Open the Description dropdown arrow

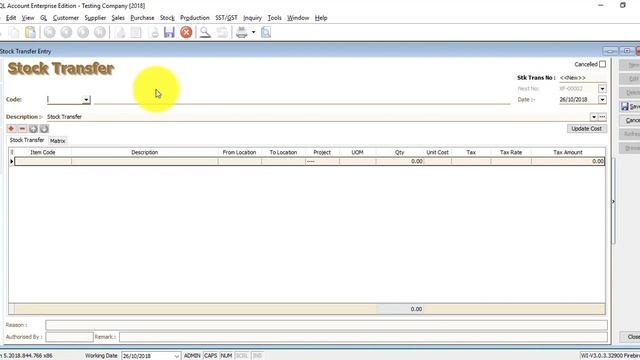pyautogui.click(x=594, y=117)
